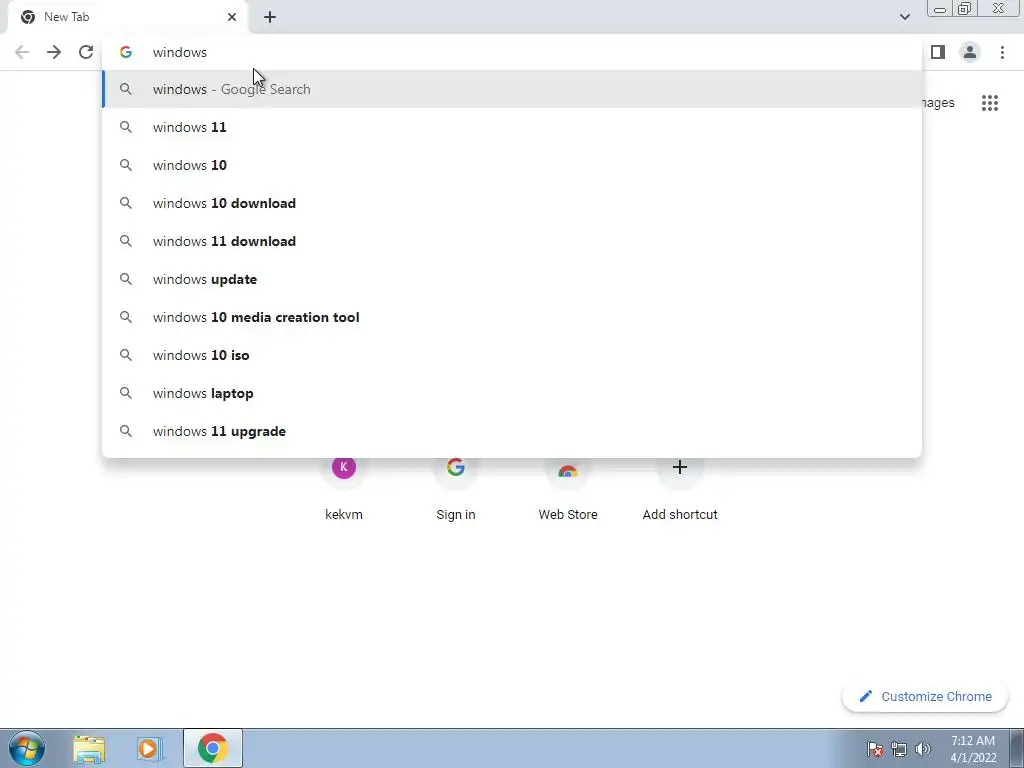This screenshot has height=768, width=1024.
Task: Click the Google G icon in the address bar
Action: click(x=126, y=52)
